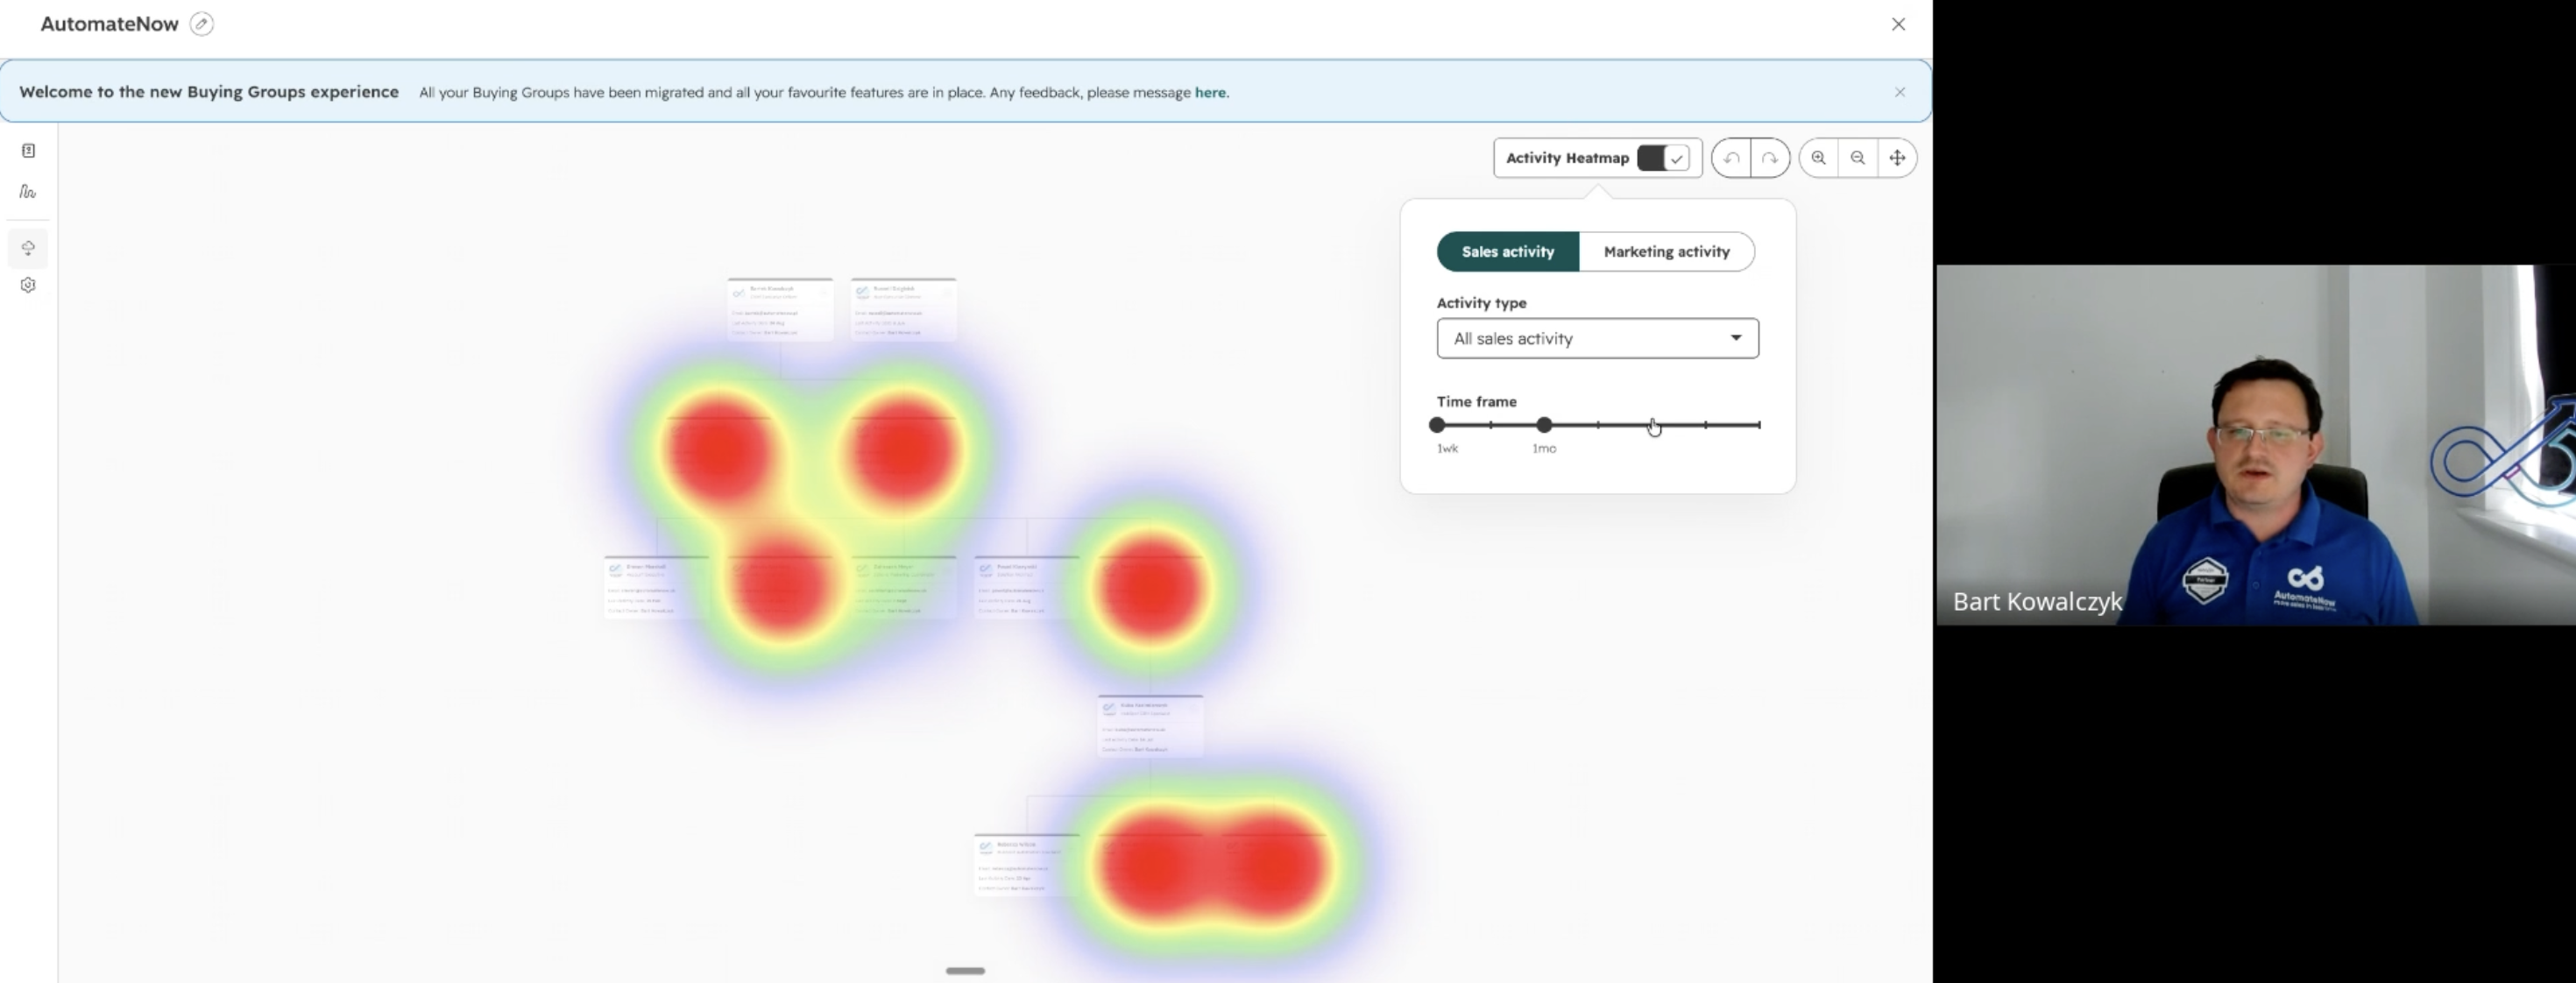Image resolution: width=2576 pixels, height=983 pixels.
Task: Zoom in with the magnifier plus icon
Action: point(1819,158)
